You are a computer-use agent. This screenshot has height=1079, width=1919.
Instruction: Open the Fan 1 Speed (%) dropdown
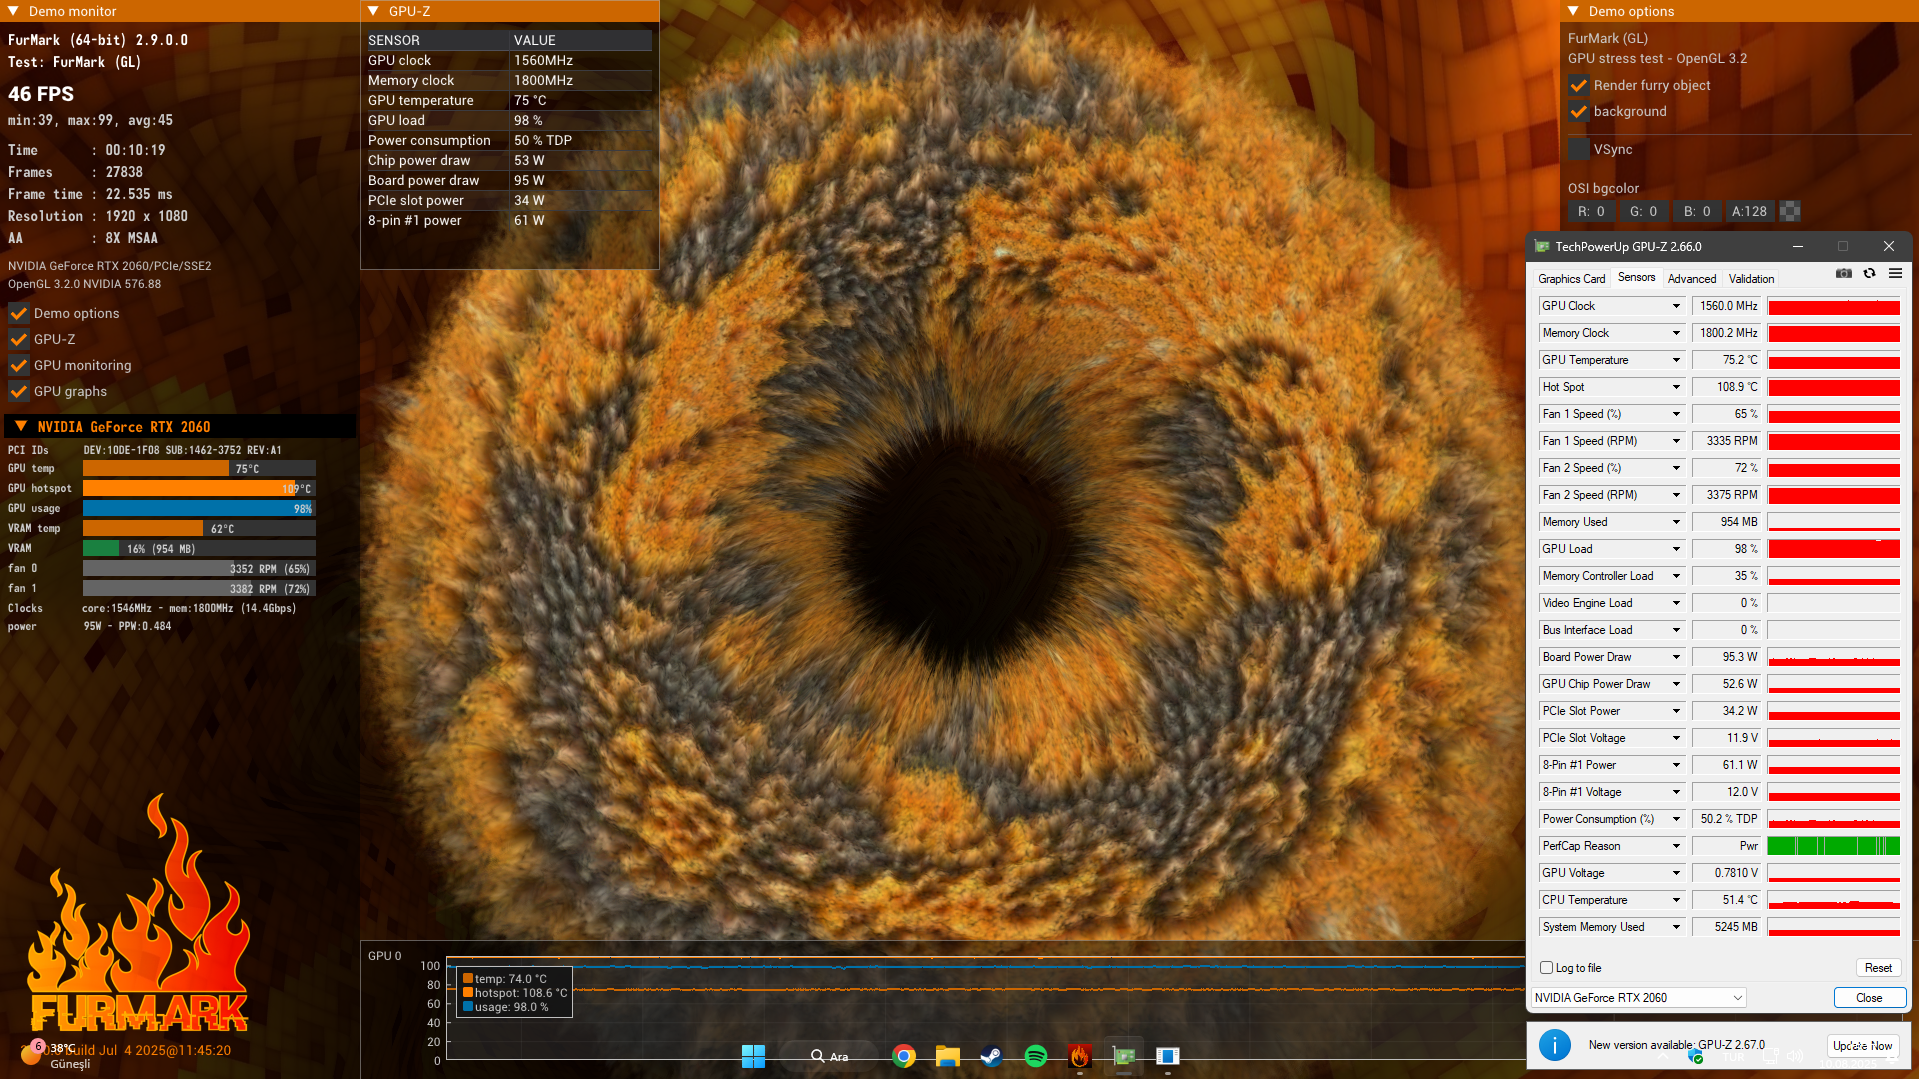[x=1676, y=414]
